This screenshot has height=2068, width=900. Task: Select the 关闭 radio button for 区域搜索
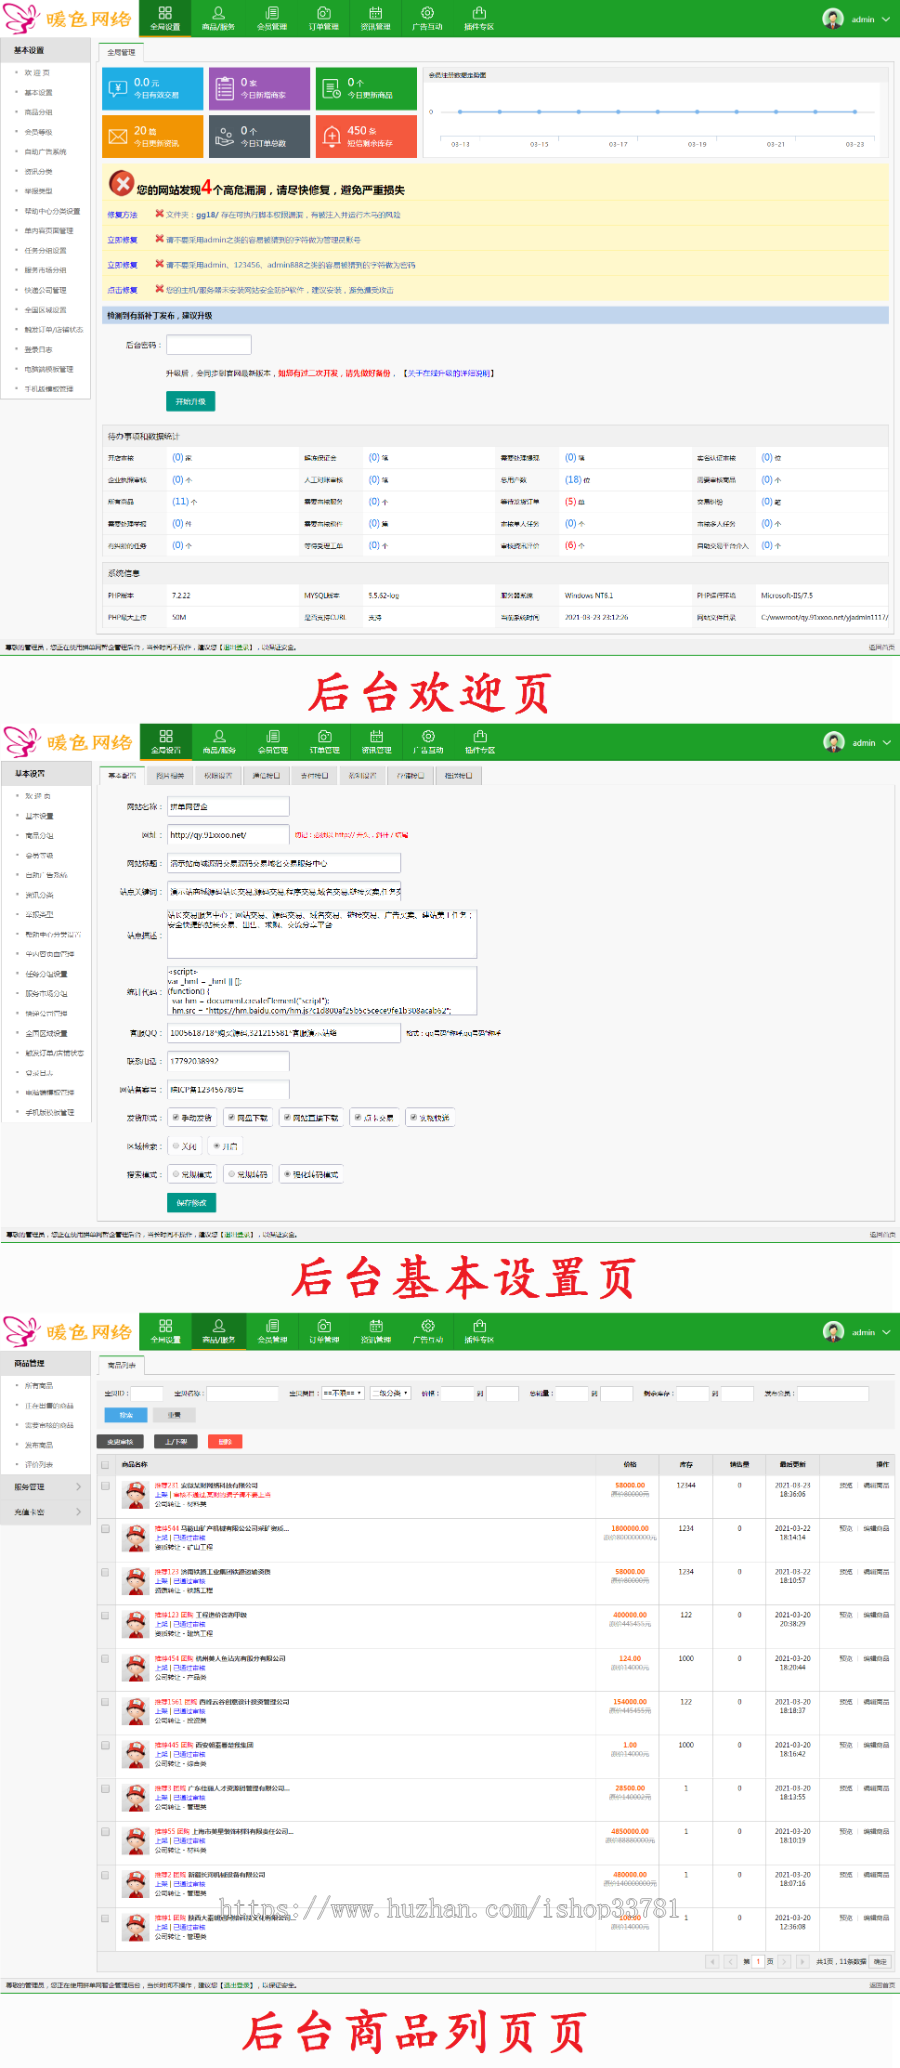tap(176, 1146)
